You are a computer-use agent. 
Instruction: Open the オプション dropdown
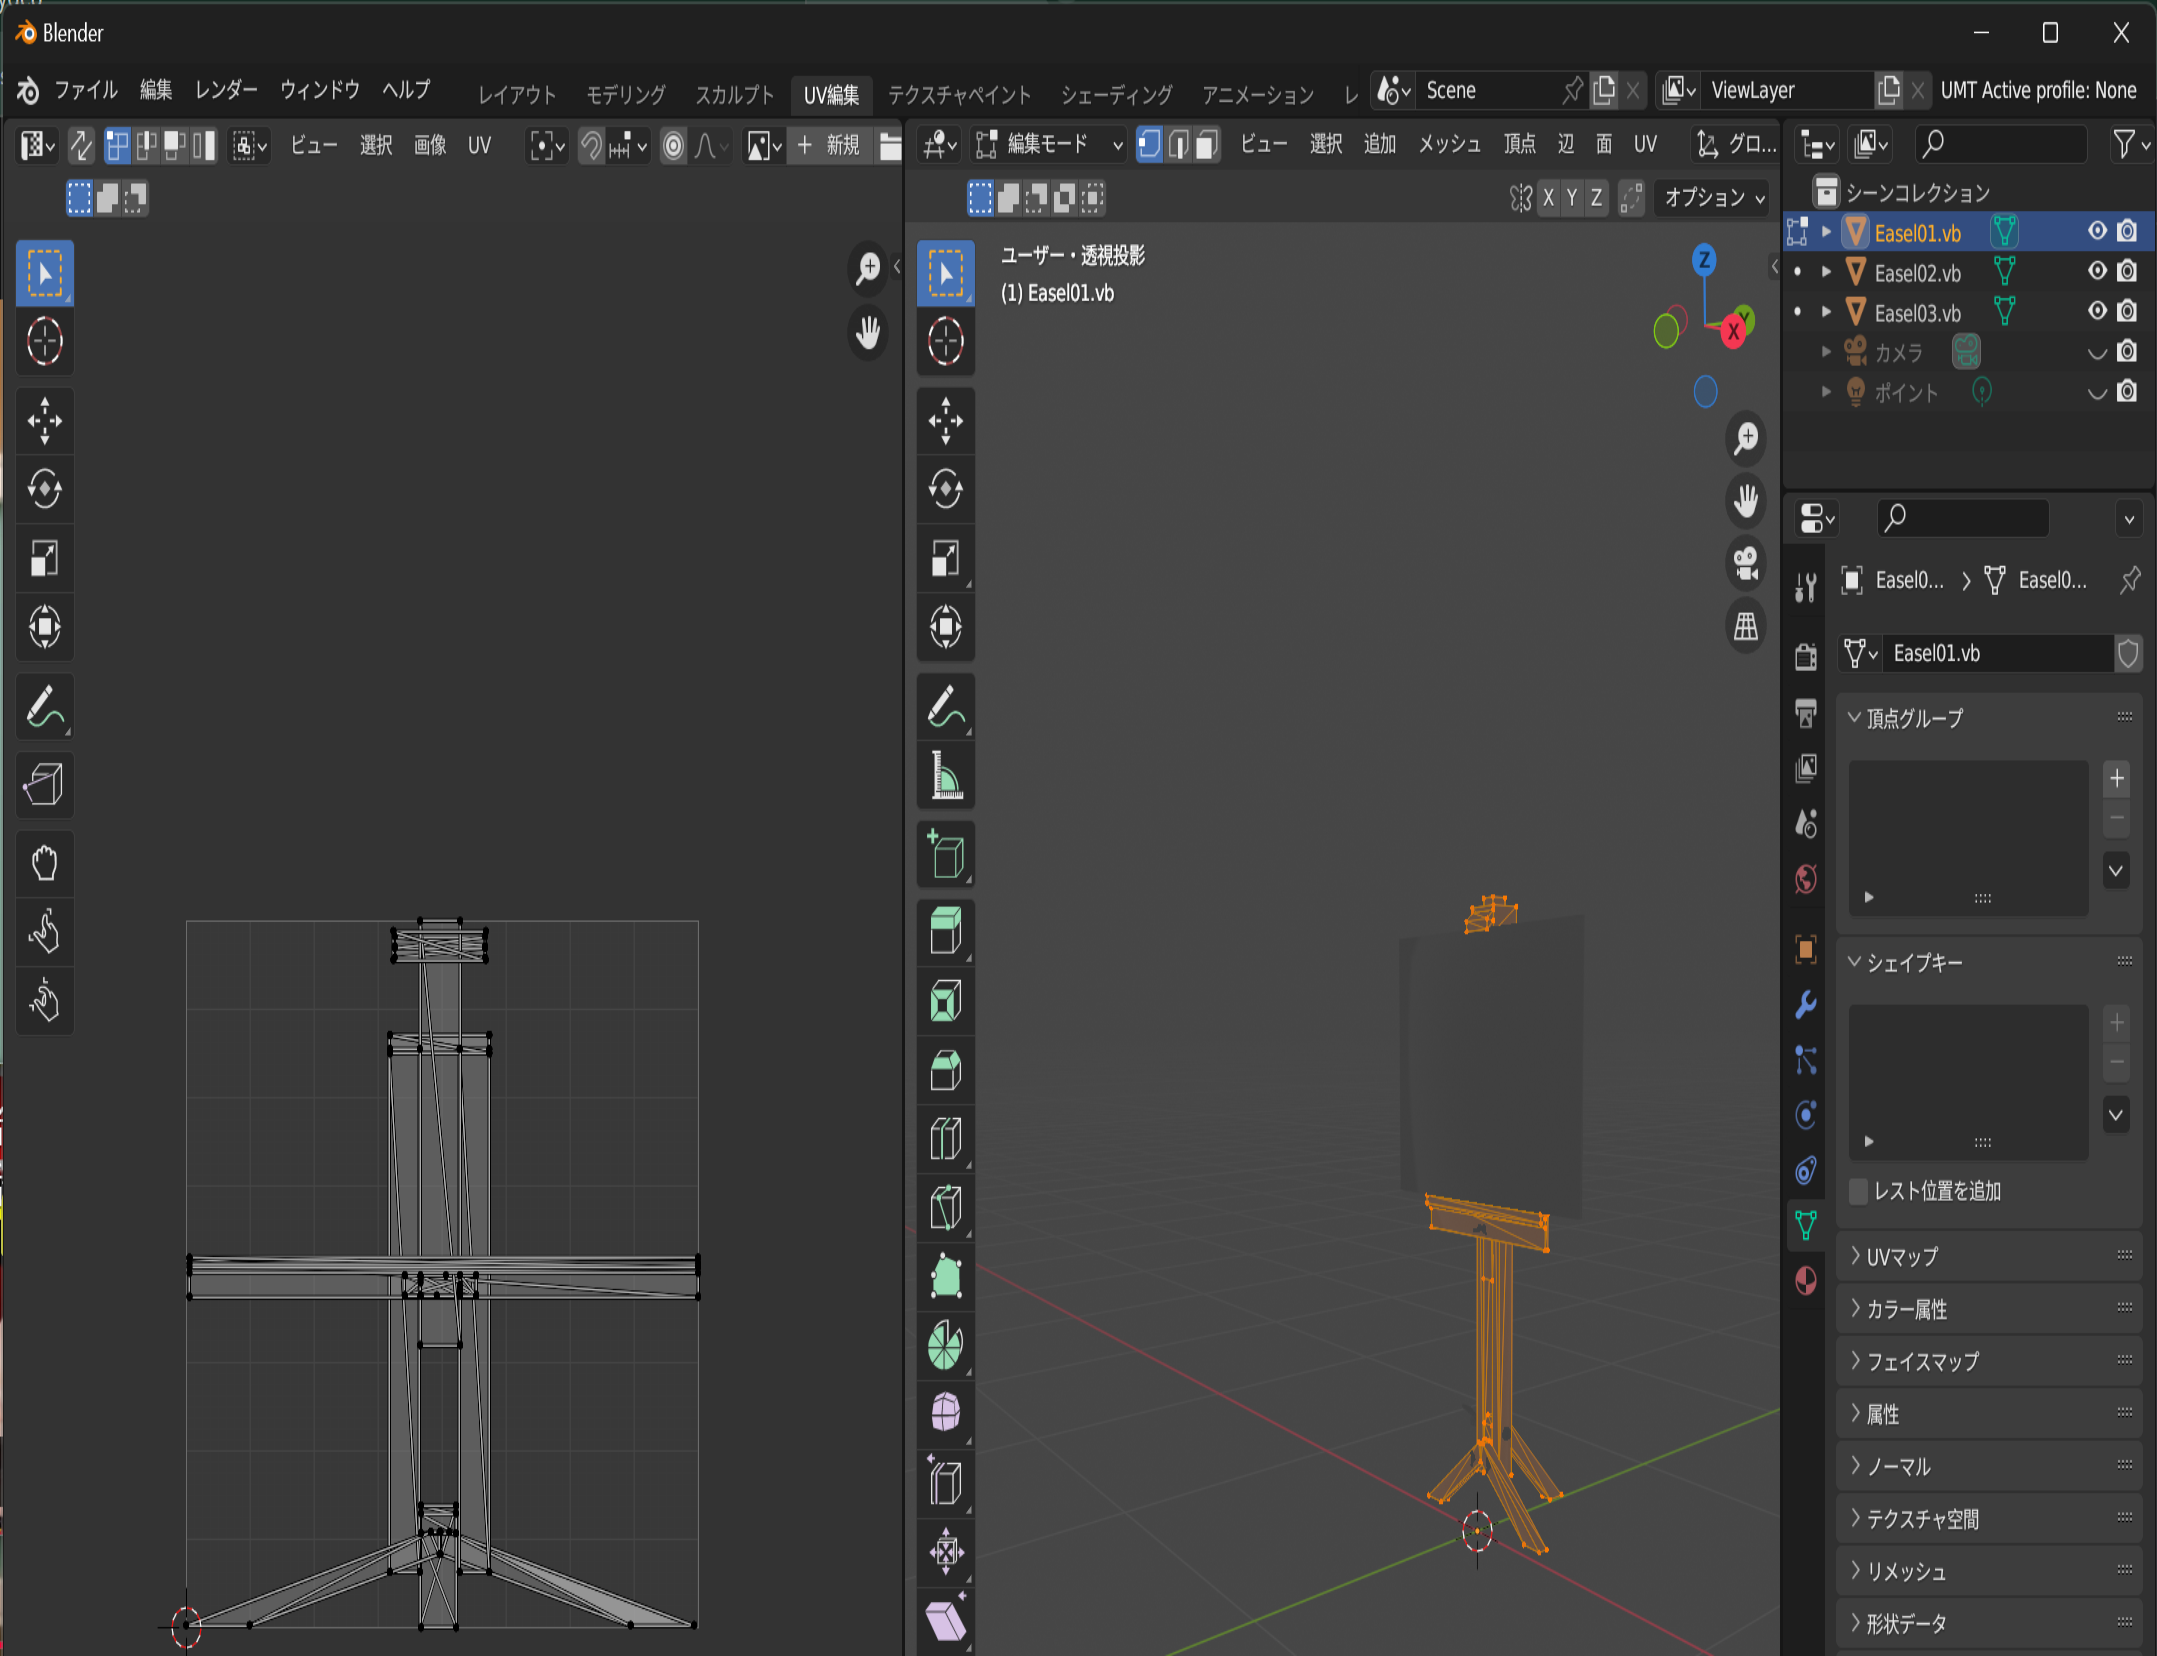[1714, 198]
